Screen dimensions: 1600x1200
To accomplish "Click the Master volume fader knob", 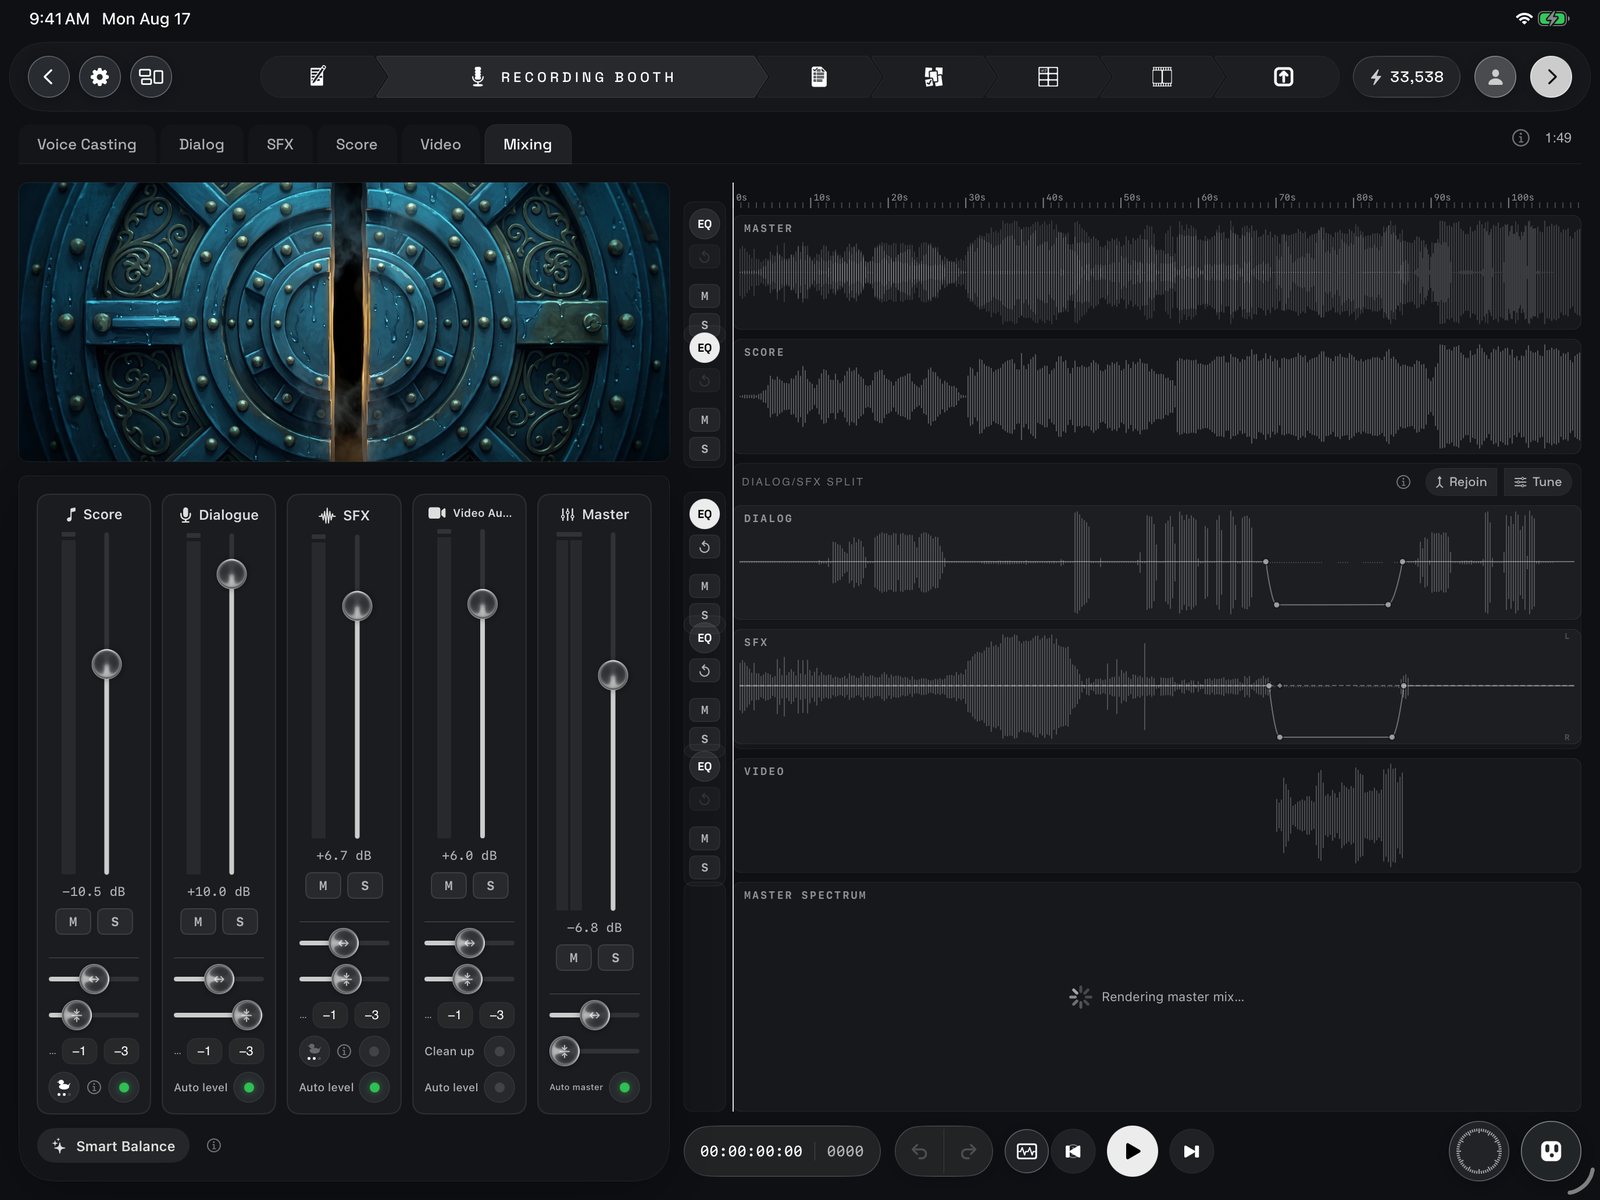I will coord(613,675).
